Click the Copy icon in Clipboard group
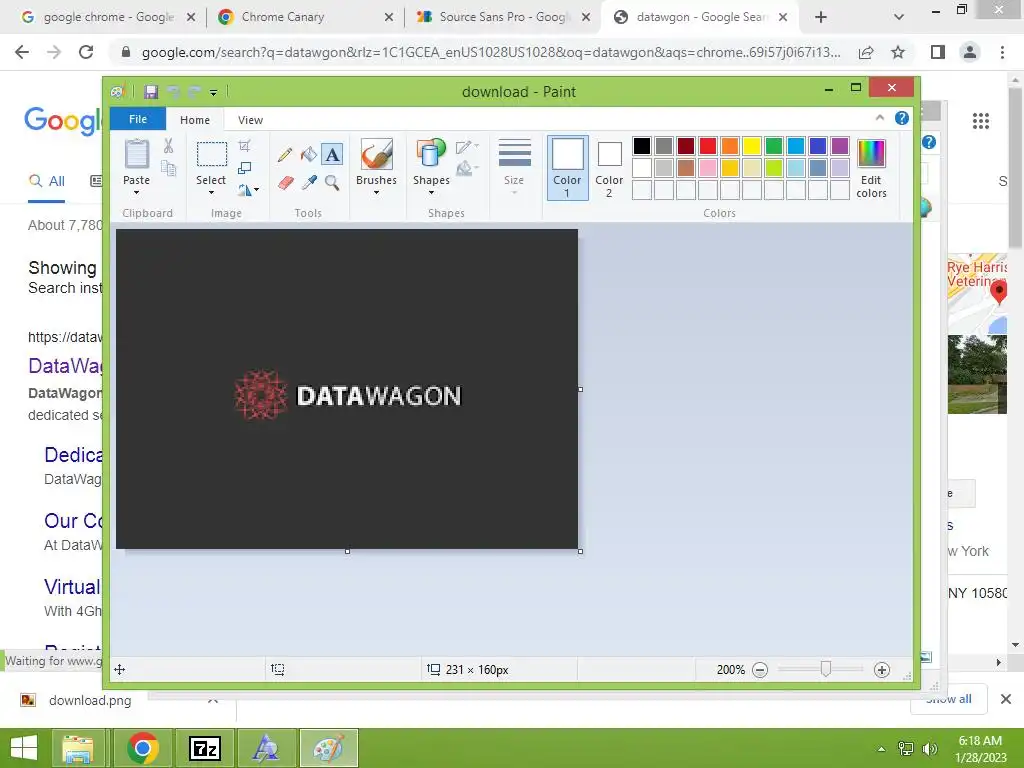1024x768 pixels. 168,168
